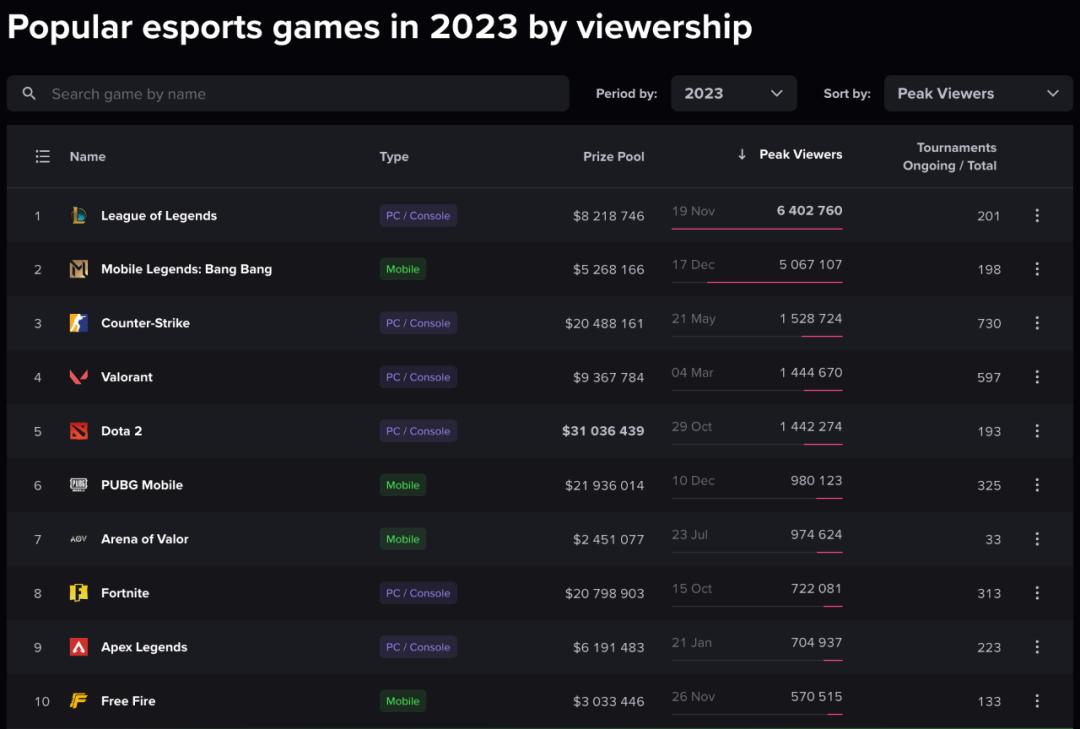Open the Period by 2023 dropdown
Image resolution: width=1080 pixels, height=729 pixels.
(x=733, y=93)
